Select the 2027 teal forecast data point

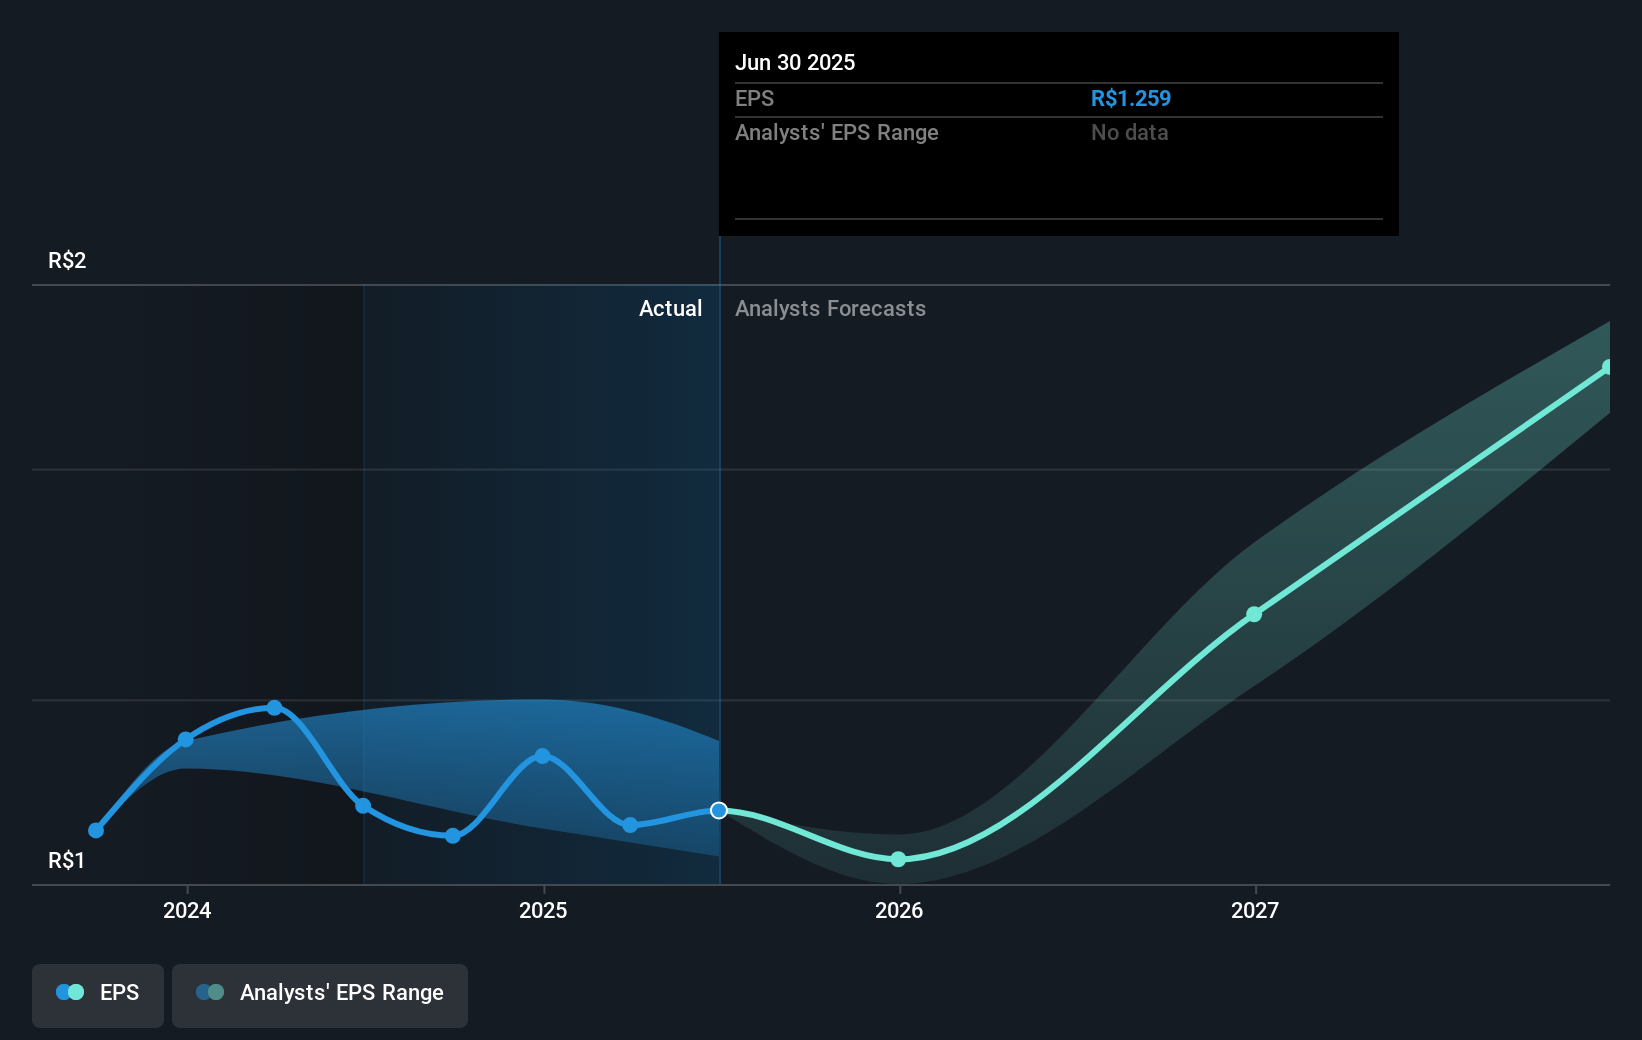coord(1253,615)
